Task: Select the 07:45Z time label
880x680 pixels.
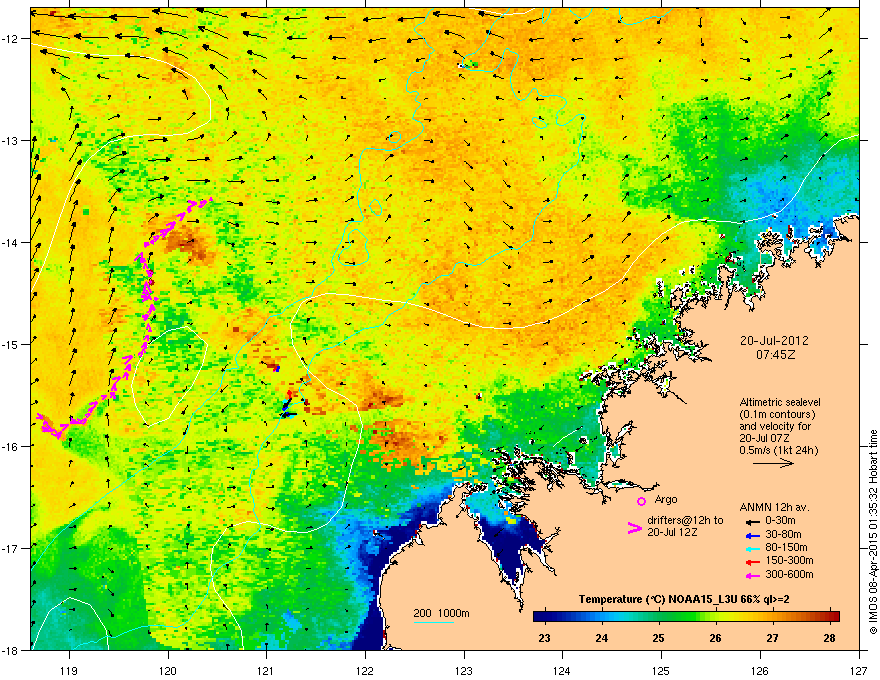Action: click(x=776, y=355)
